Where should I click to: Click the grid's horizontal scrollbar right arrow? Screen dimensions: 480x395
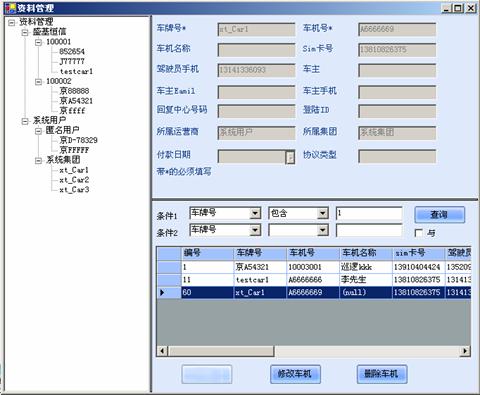point(465,351)
